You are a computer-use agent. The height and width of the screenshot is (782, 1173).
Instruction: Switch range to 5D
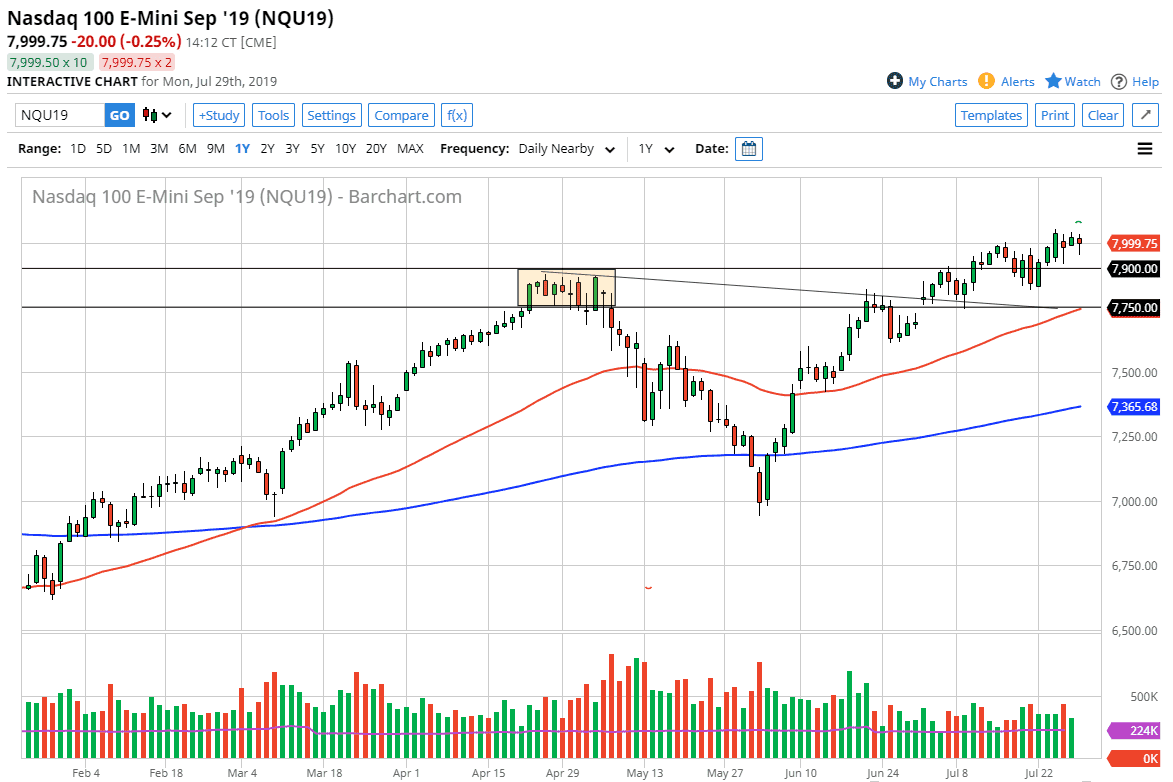pos(103,148)
